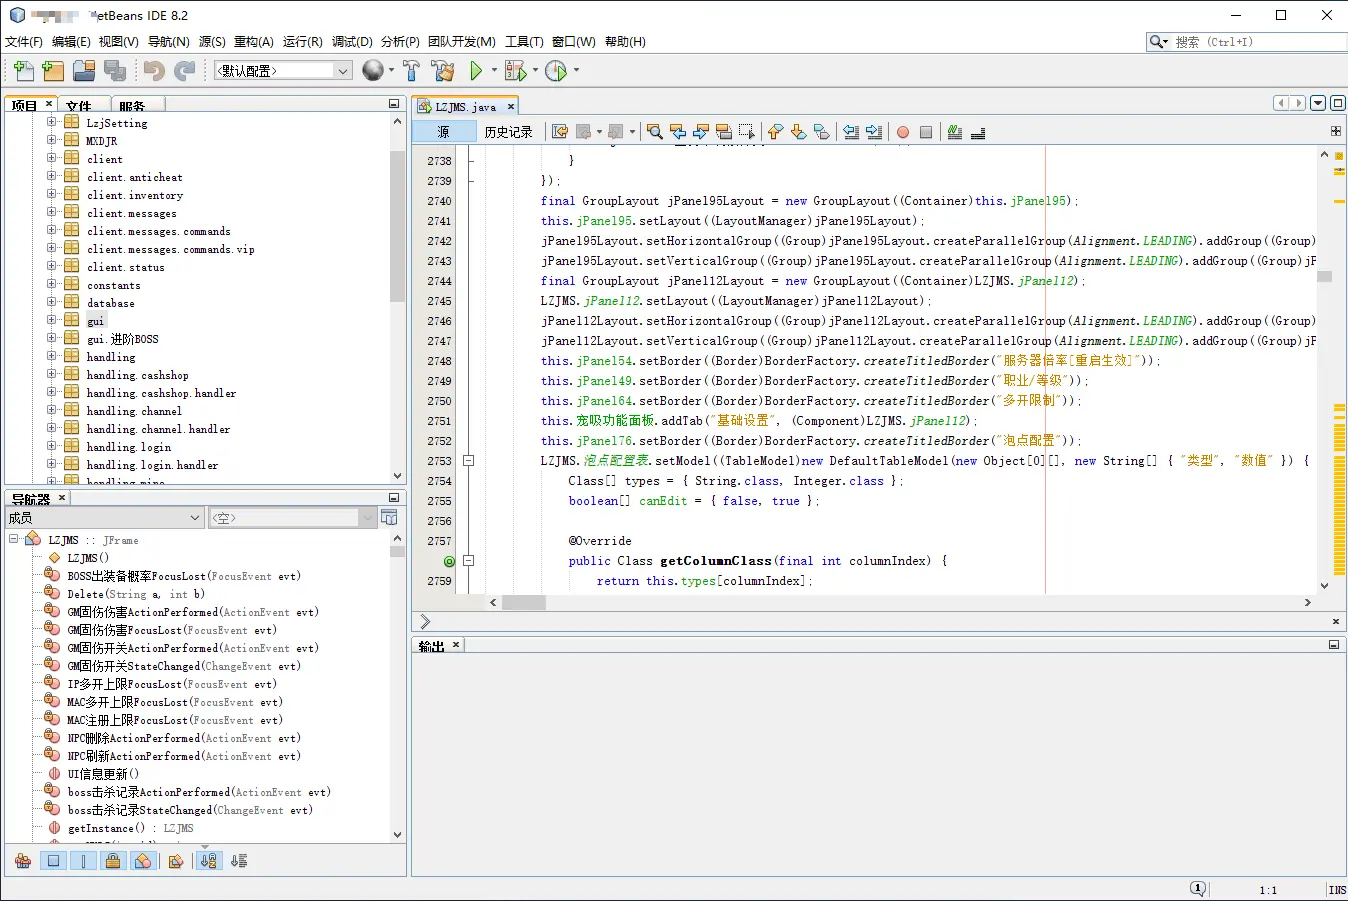Viewport: 1348px width, 901px height.
Task: Click the New Project toolbar icon
Action: [53, 70]
